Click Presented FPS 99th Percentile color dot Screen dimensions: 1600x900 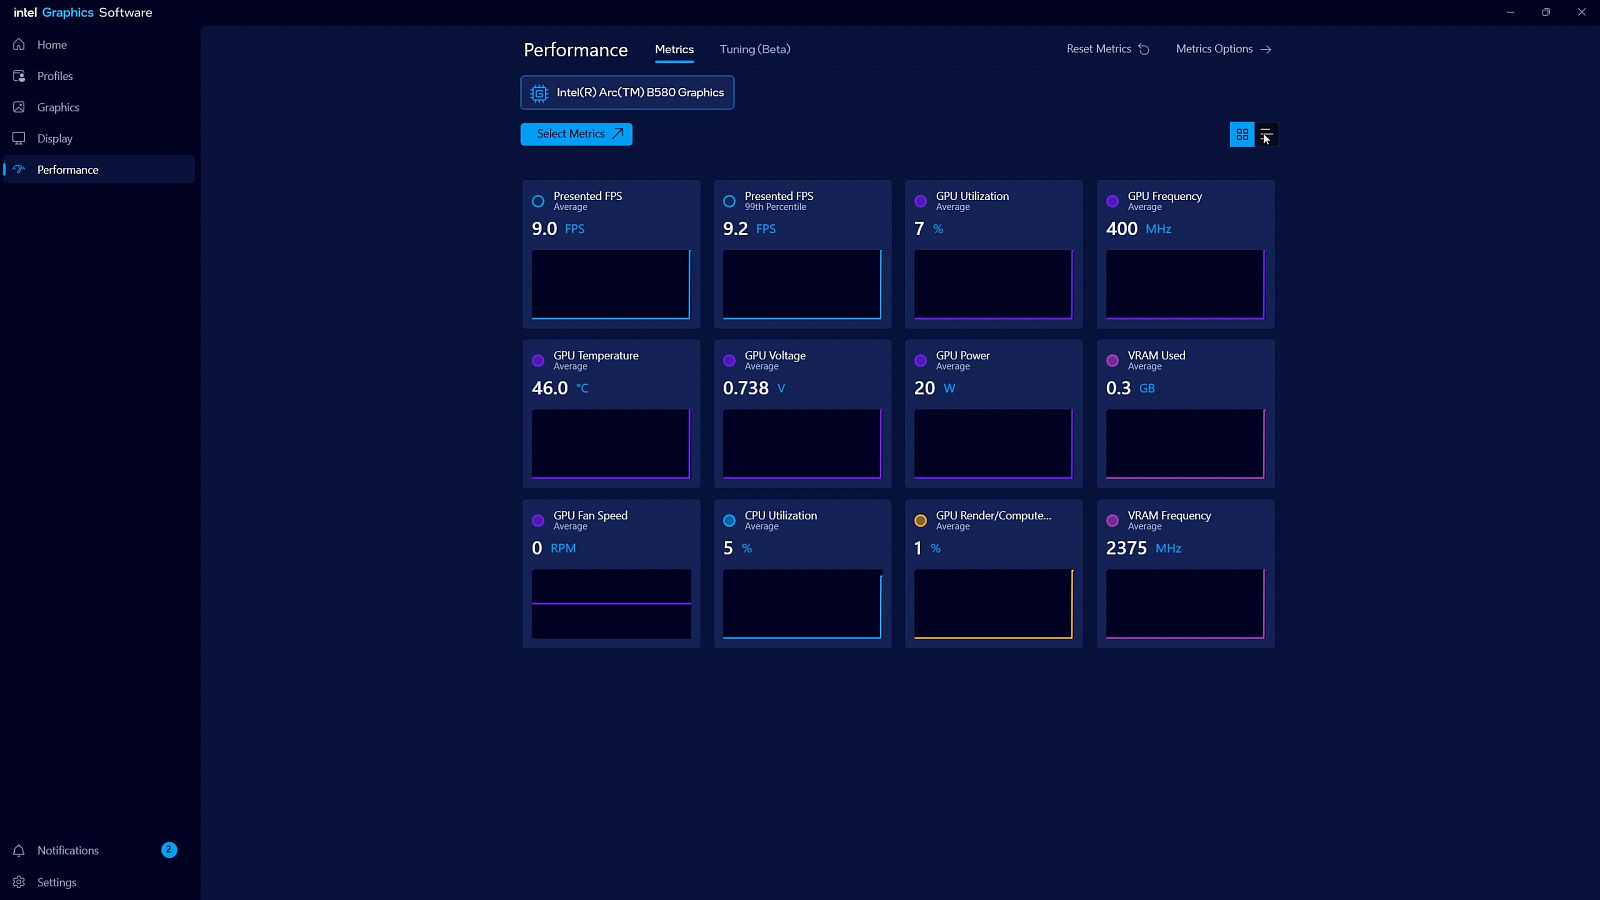[729, 201]
